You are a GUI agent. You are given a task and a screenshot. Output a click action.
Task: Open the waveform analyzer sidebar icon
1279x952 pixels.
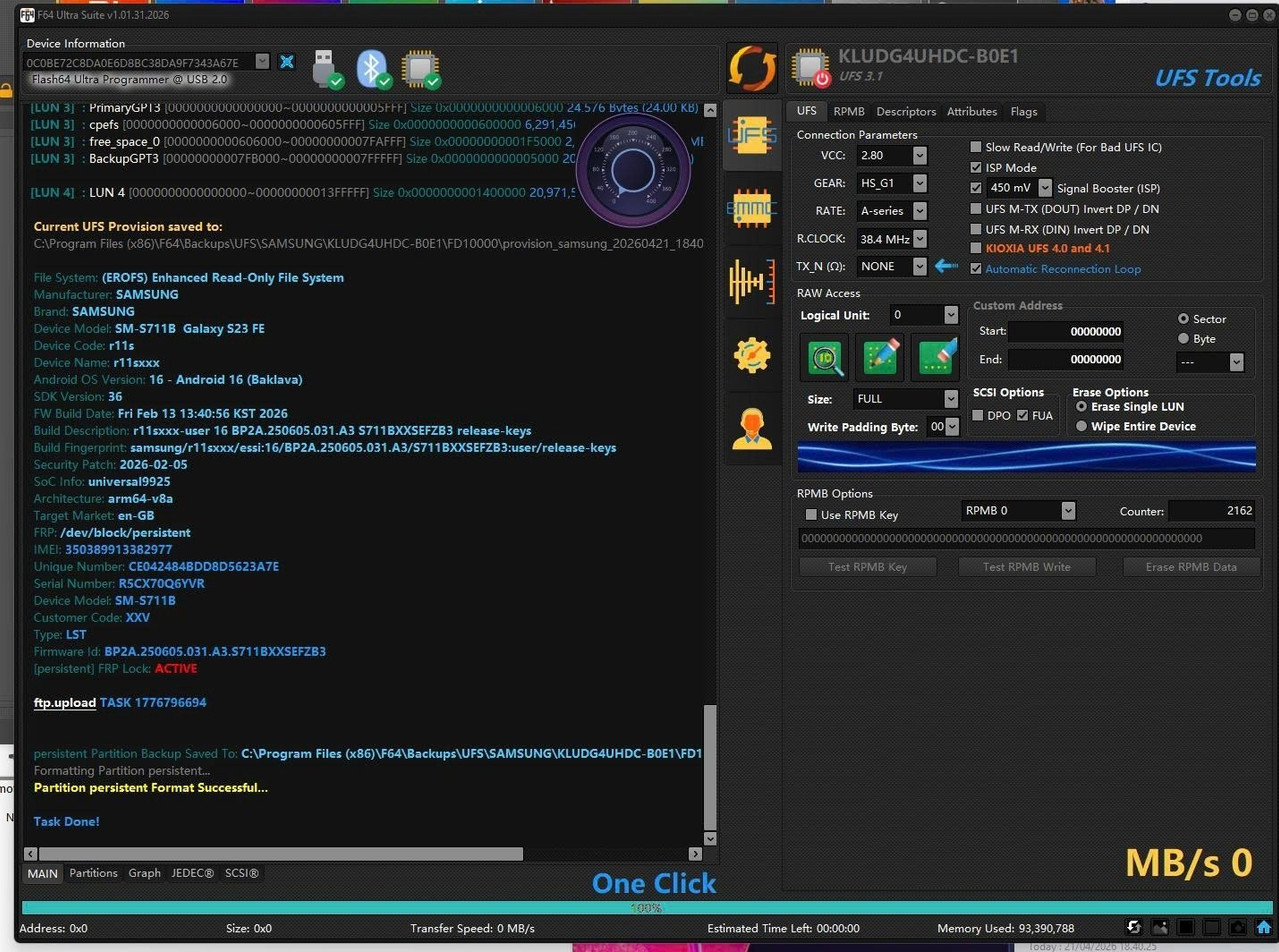tap(752, 282)
